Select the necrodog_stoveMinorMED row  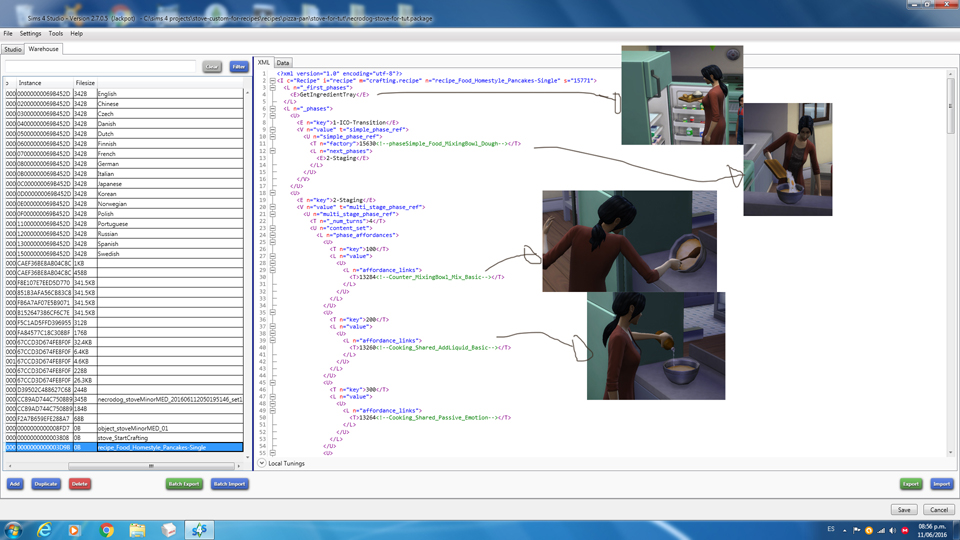tap(124, 399)
